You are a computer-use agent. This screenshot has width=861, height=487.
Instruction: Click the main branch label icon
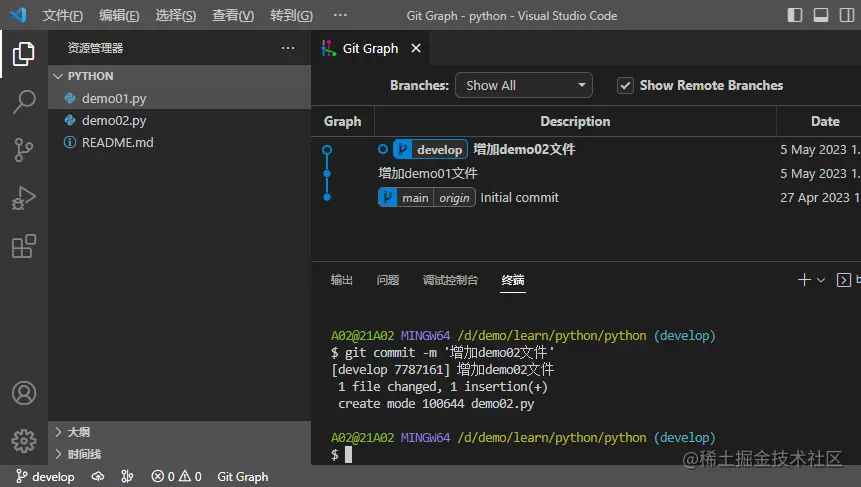click(x=388, y=198)
